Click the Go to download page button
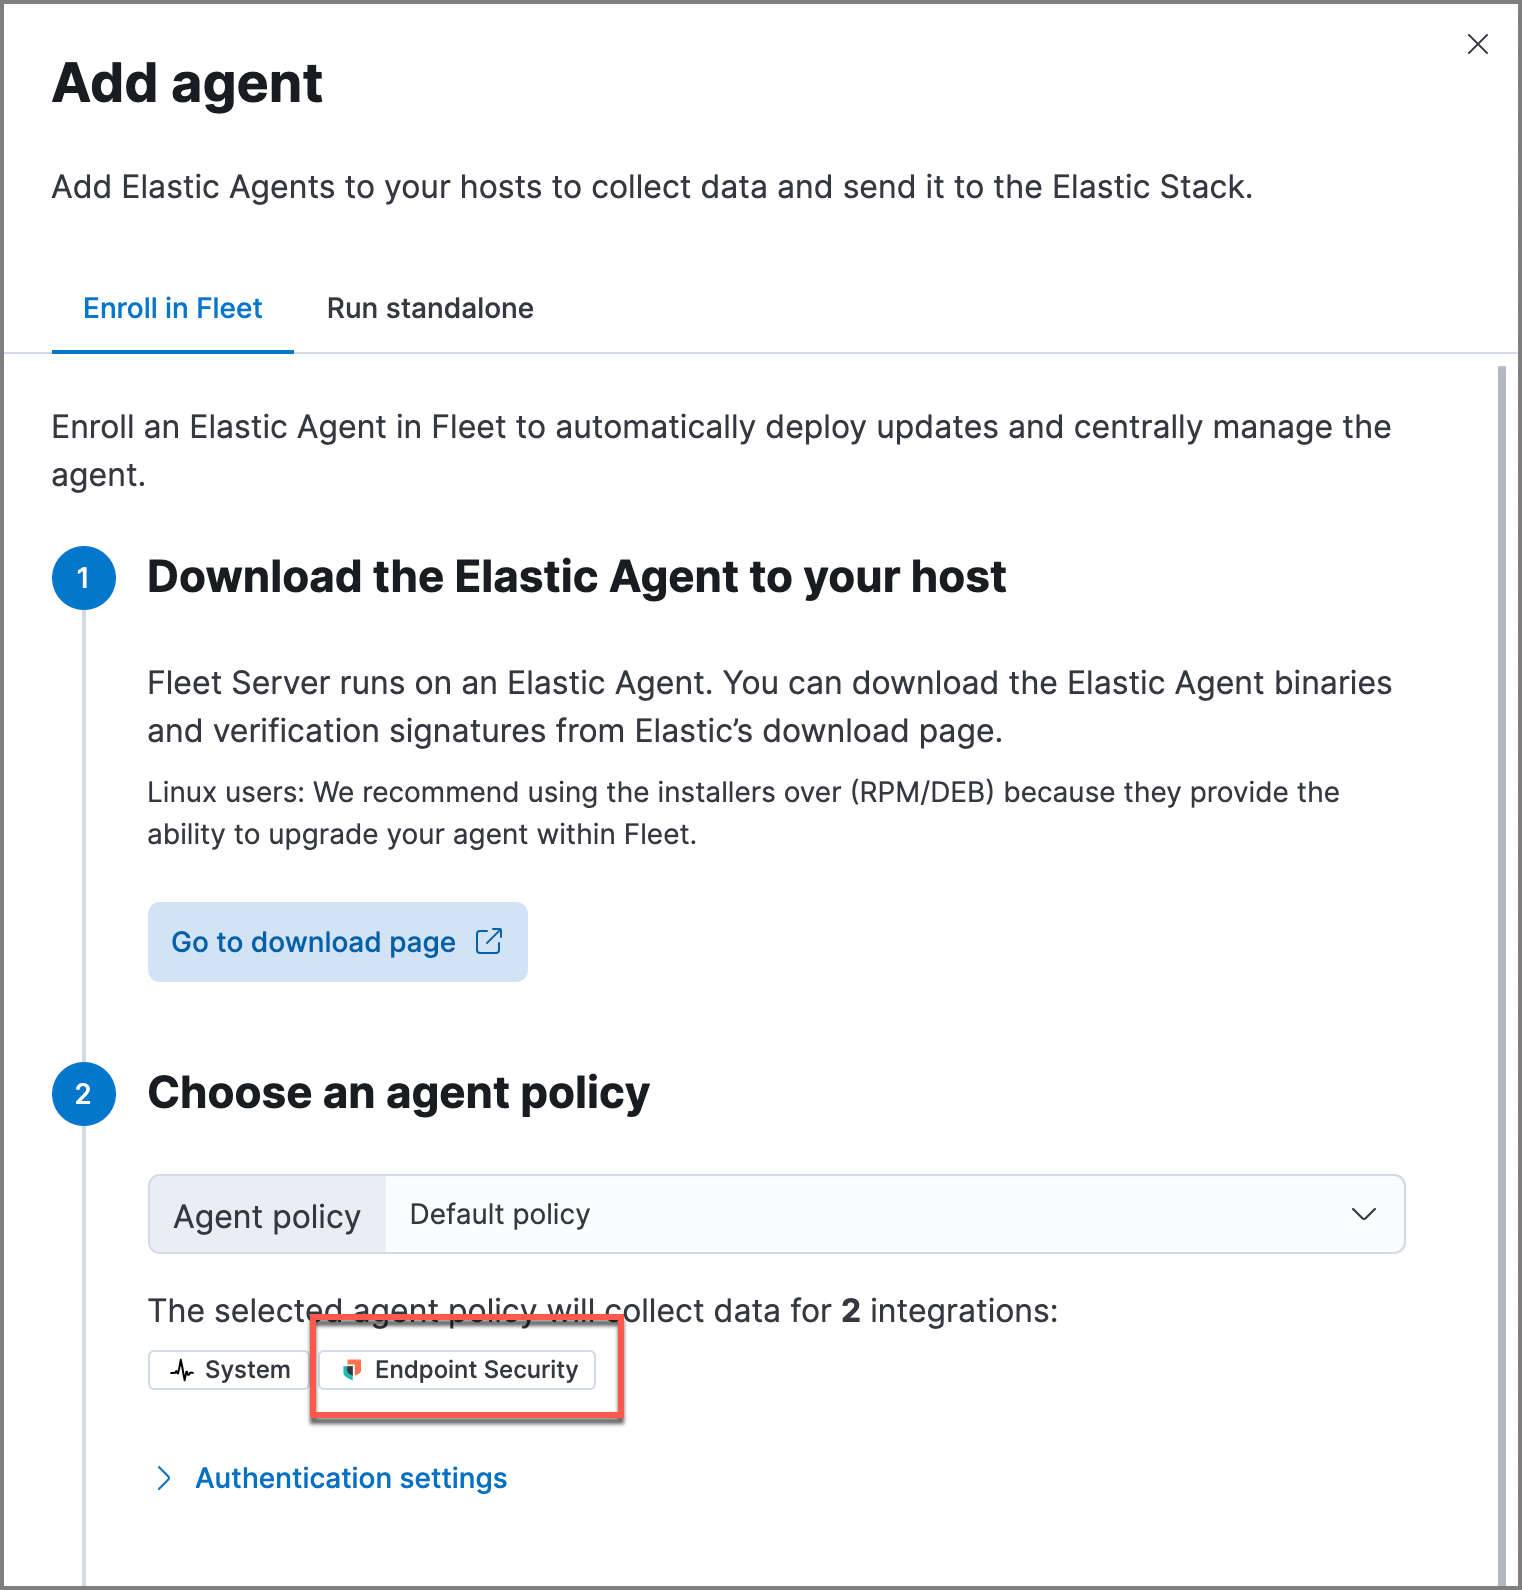The image size is (1522, 1590). point(337,941)
